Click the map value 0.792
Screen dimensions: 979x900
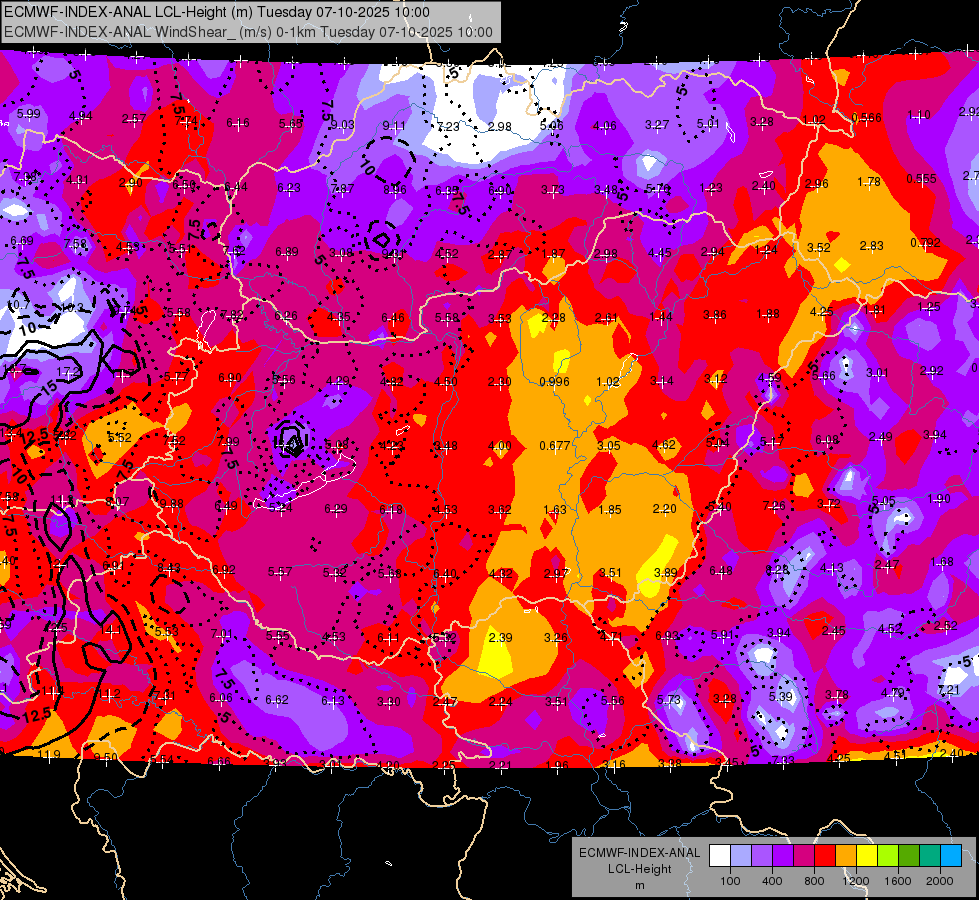pos(925,242)
